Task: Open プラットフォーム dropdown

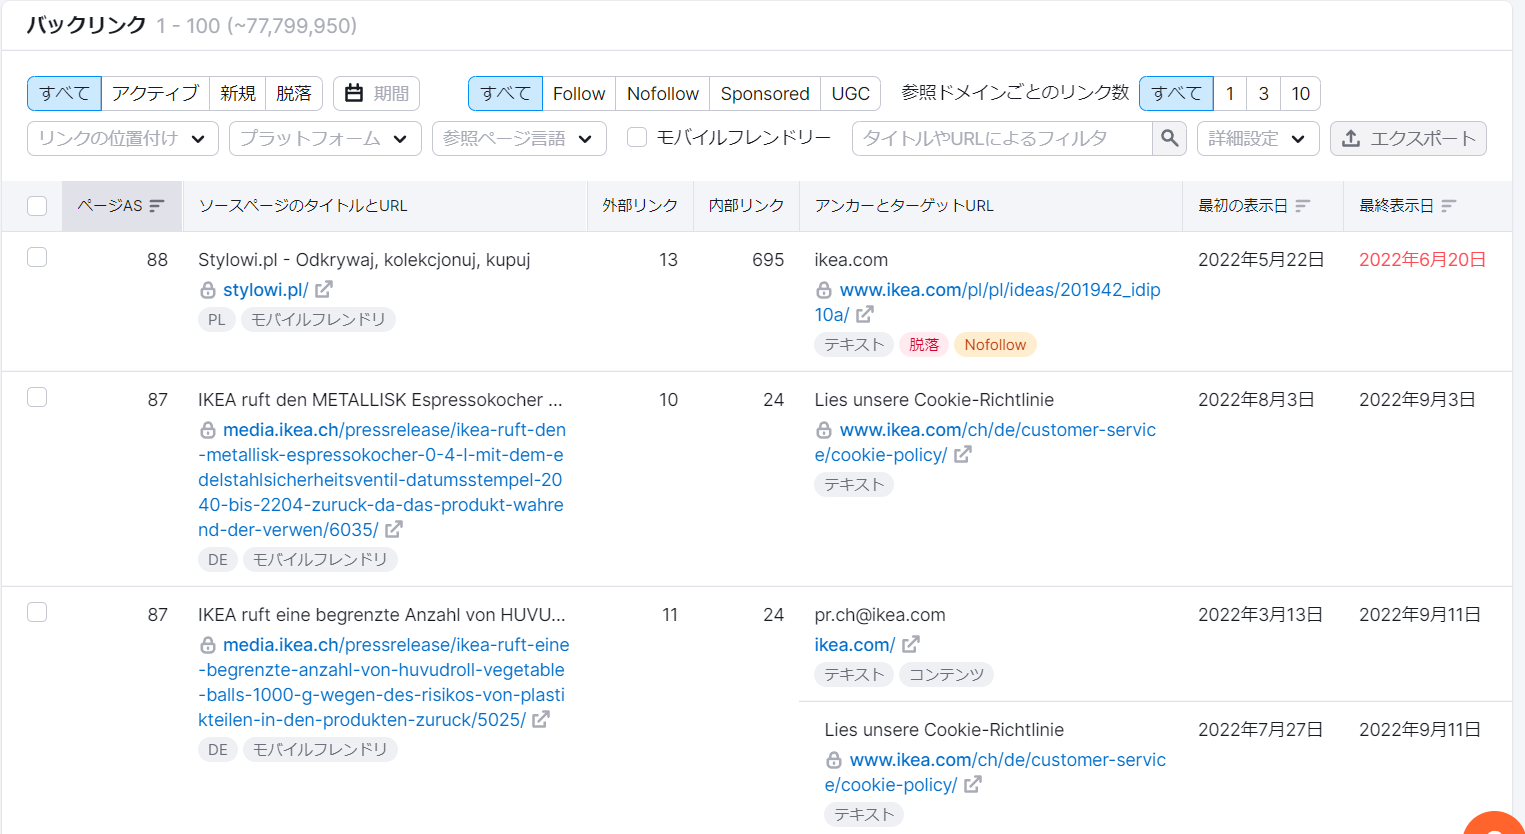Action: 325,138
